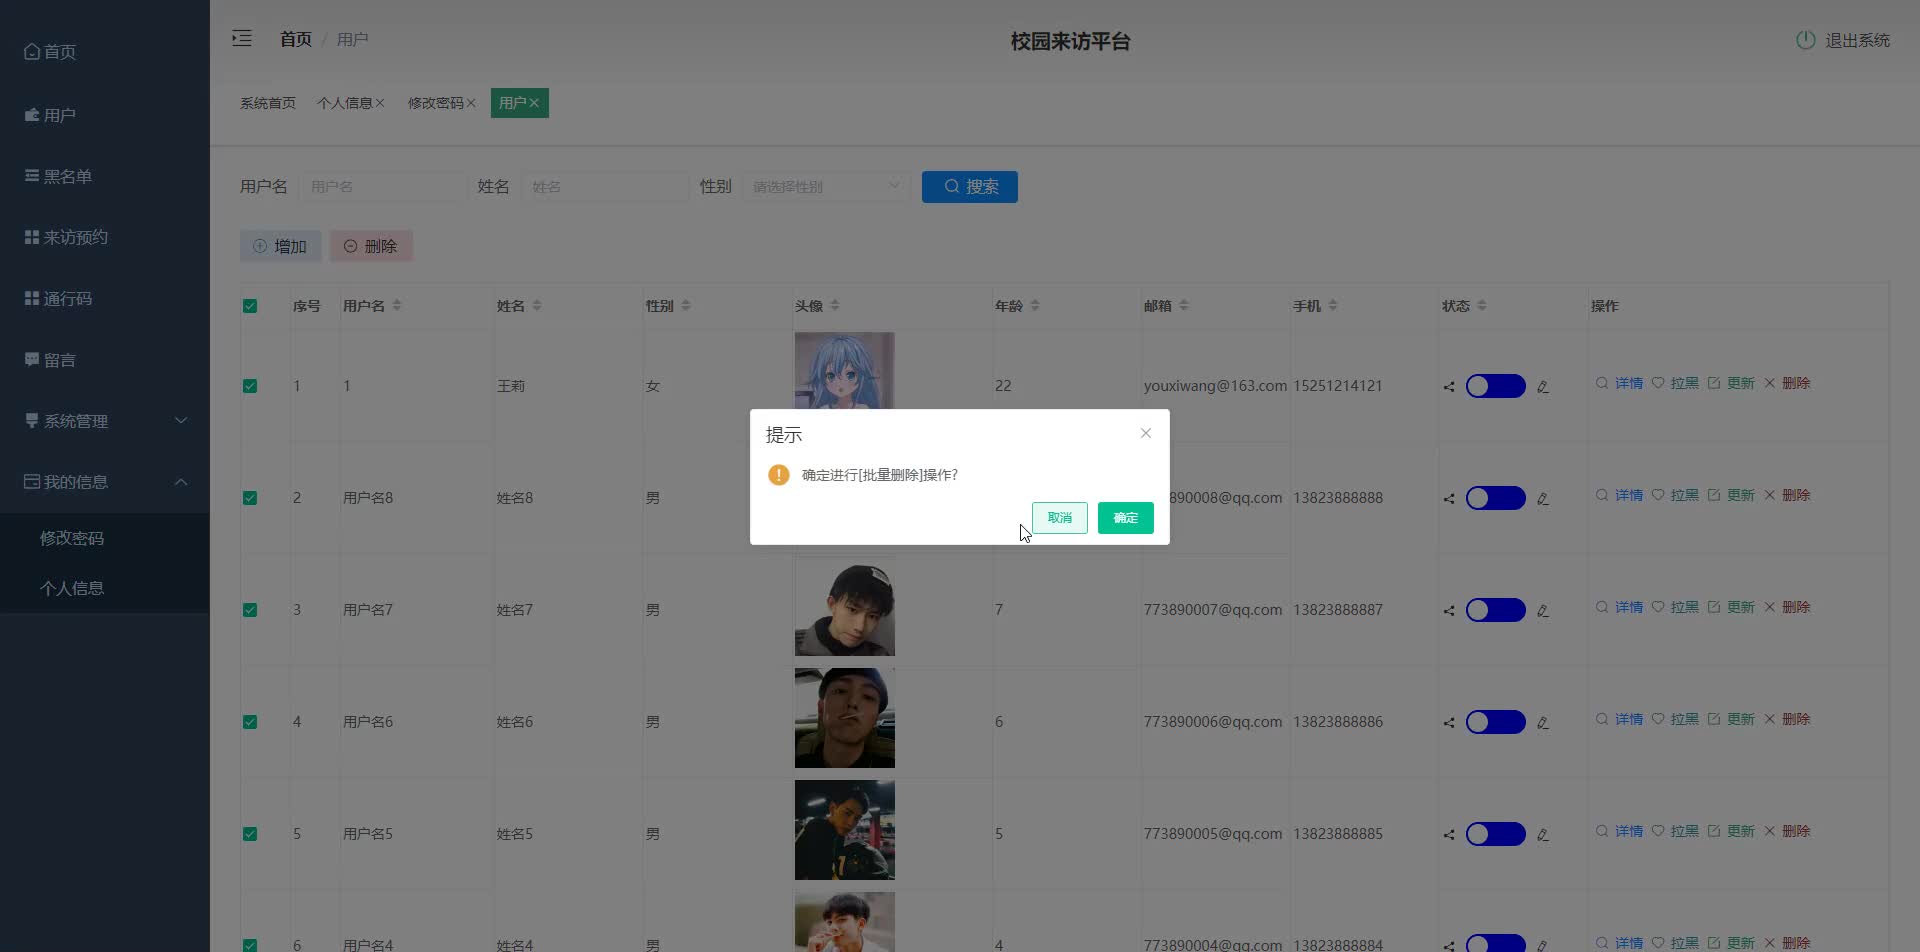Uncheck the row for 用户名8
The image size is (1920, 952).
(250, 498)
